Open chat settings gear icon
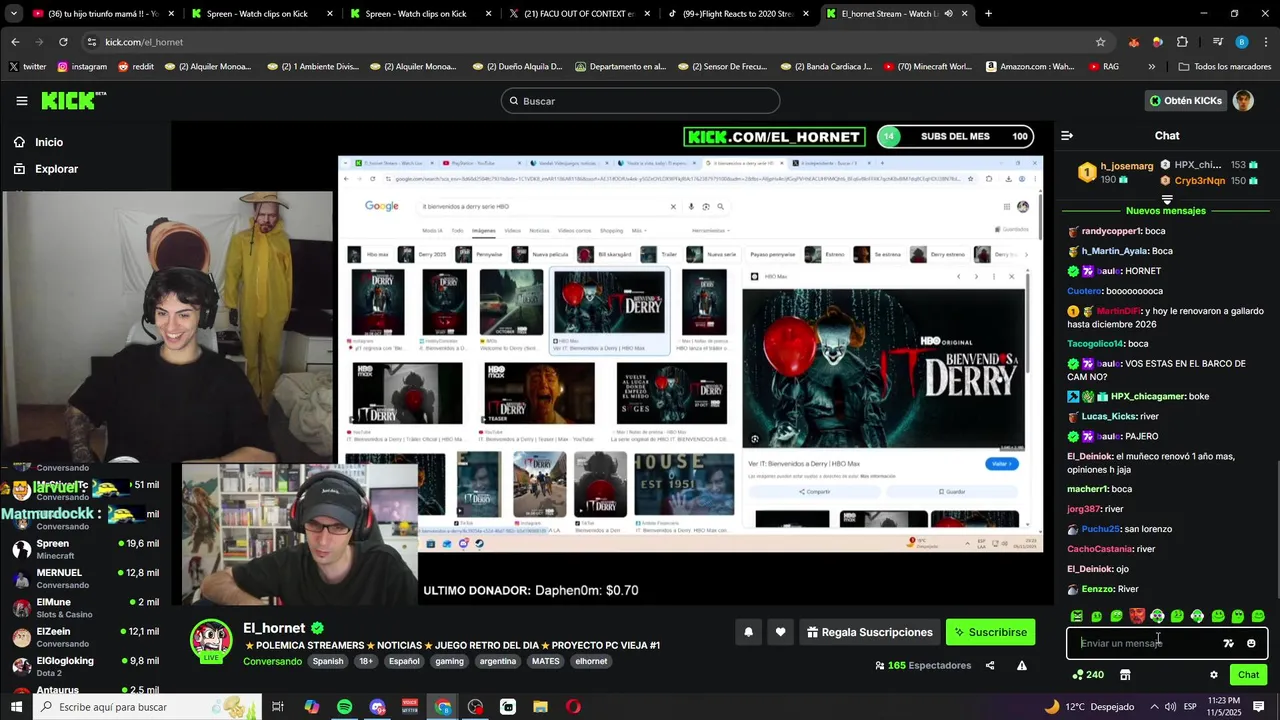The height and width of the screenshot is (720, 1280). 1214,675
